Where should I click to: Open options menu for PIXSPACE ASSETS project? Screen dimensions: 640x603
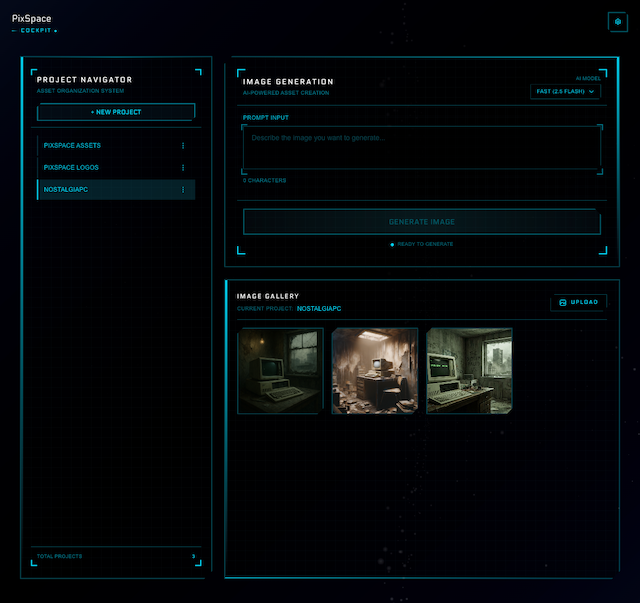click(x=183, y=146)
